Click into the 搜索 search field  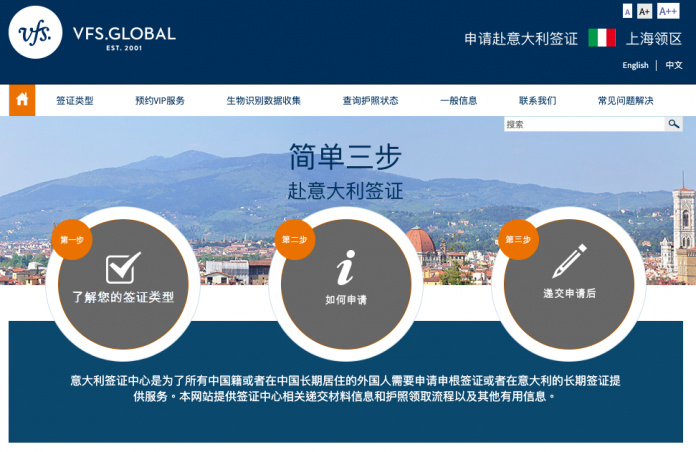pyautogui.click(x=584, y=124)
